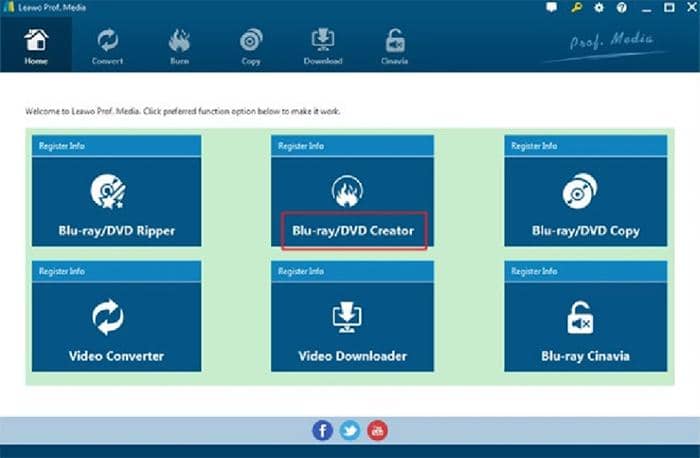700x458 pixels.
Task: Click the Blu-ray Cinavia unlock icon
Action: coord(579,317)
